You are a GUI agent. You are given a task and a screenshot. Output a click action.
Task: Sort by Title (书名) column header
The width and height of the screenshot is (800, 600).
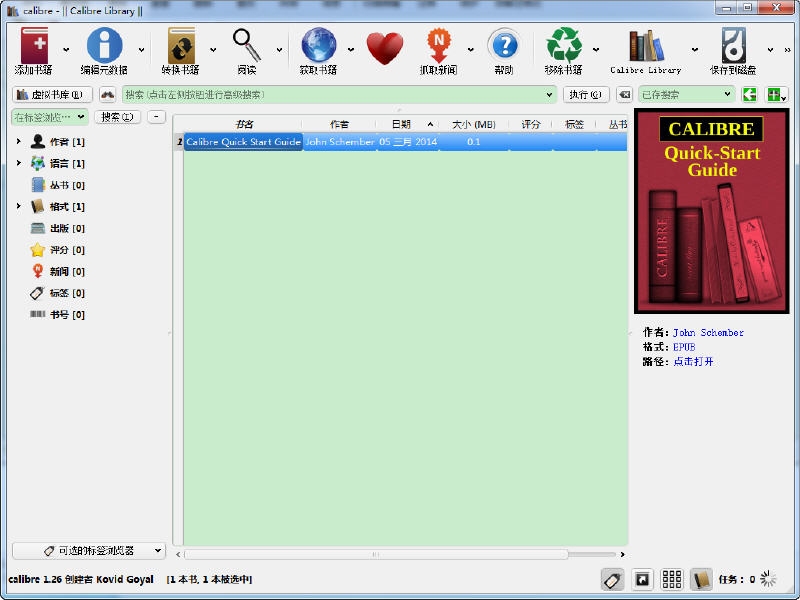pos(243,124)
